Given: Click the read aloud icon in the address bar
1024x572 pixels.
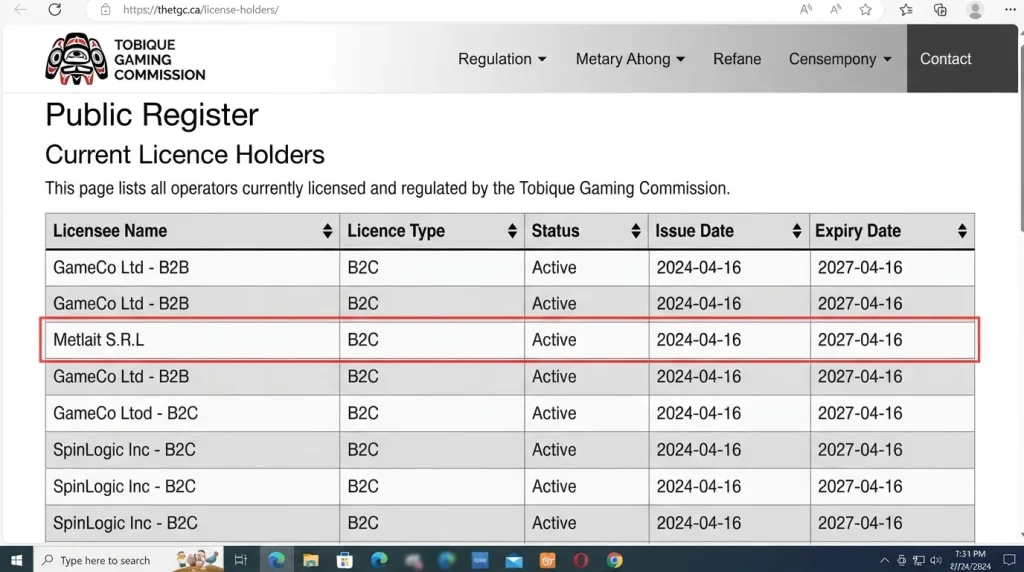Looking at the screenshot, I should click(806, 9).
